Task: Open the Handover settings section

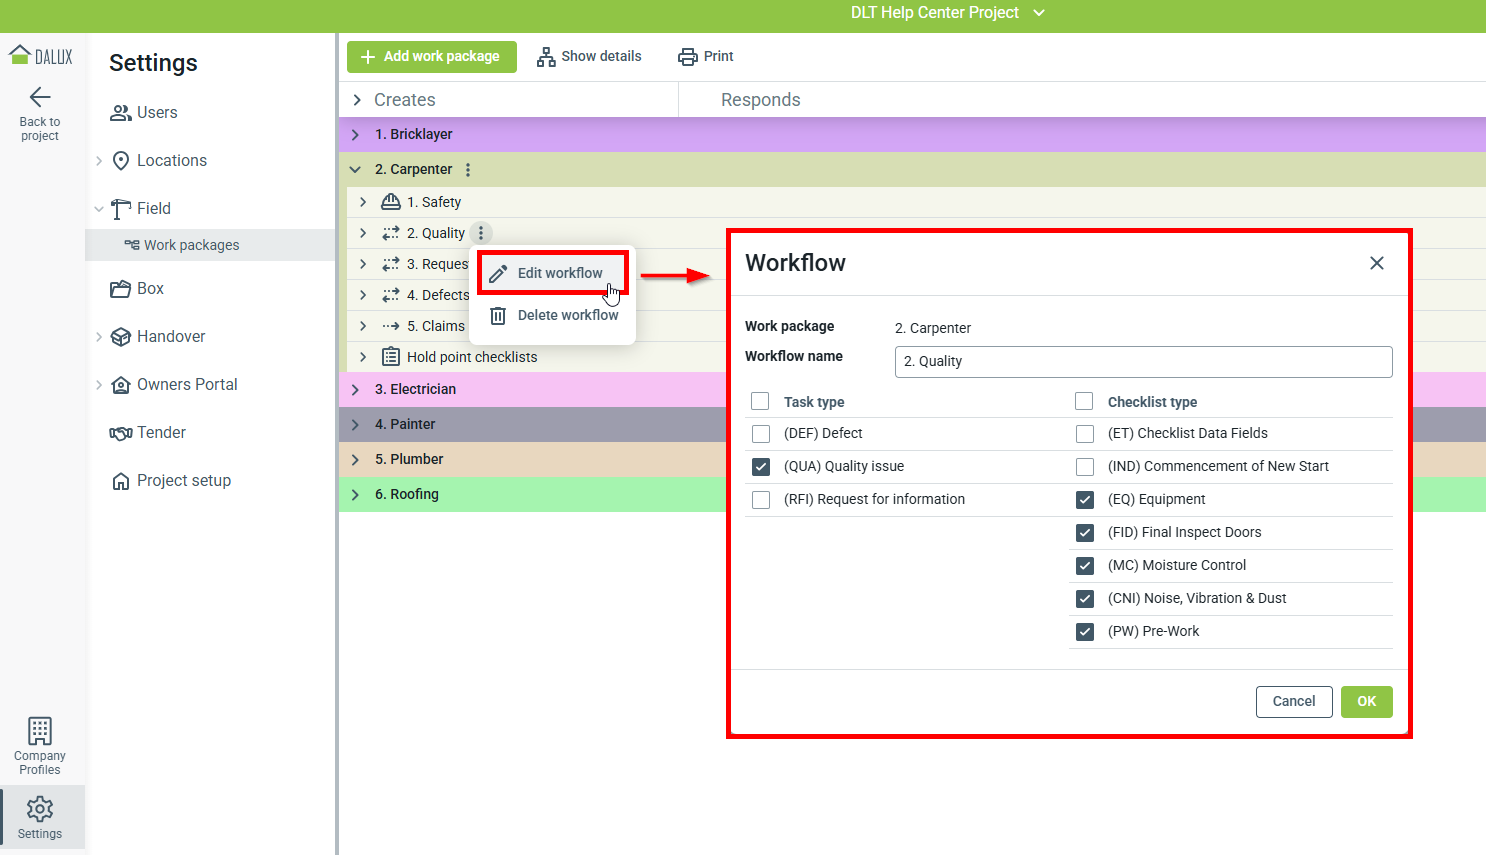Action: 171,337
